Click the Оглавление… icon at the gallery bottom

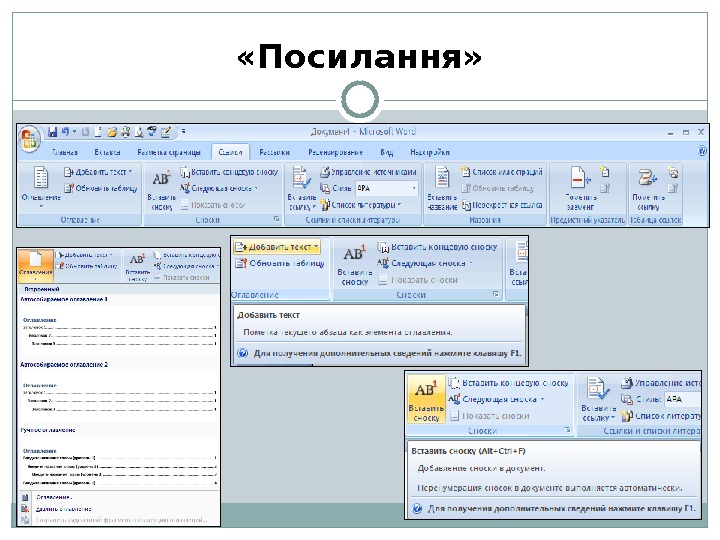(25, 497)
